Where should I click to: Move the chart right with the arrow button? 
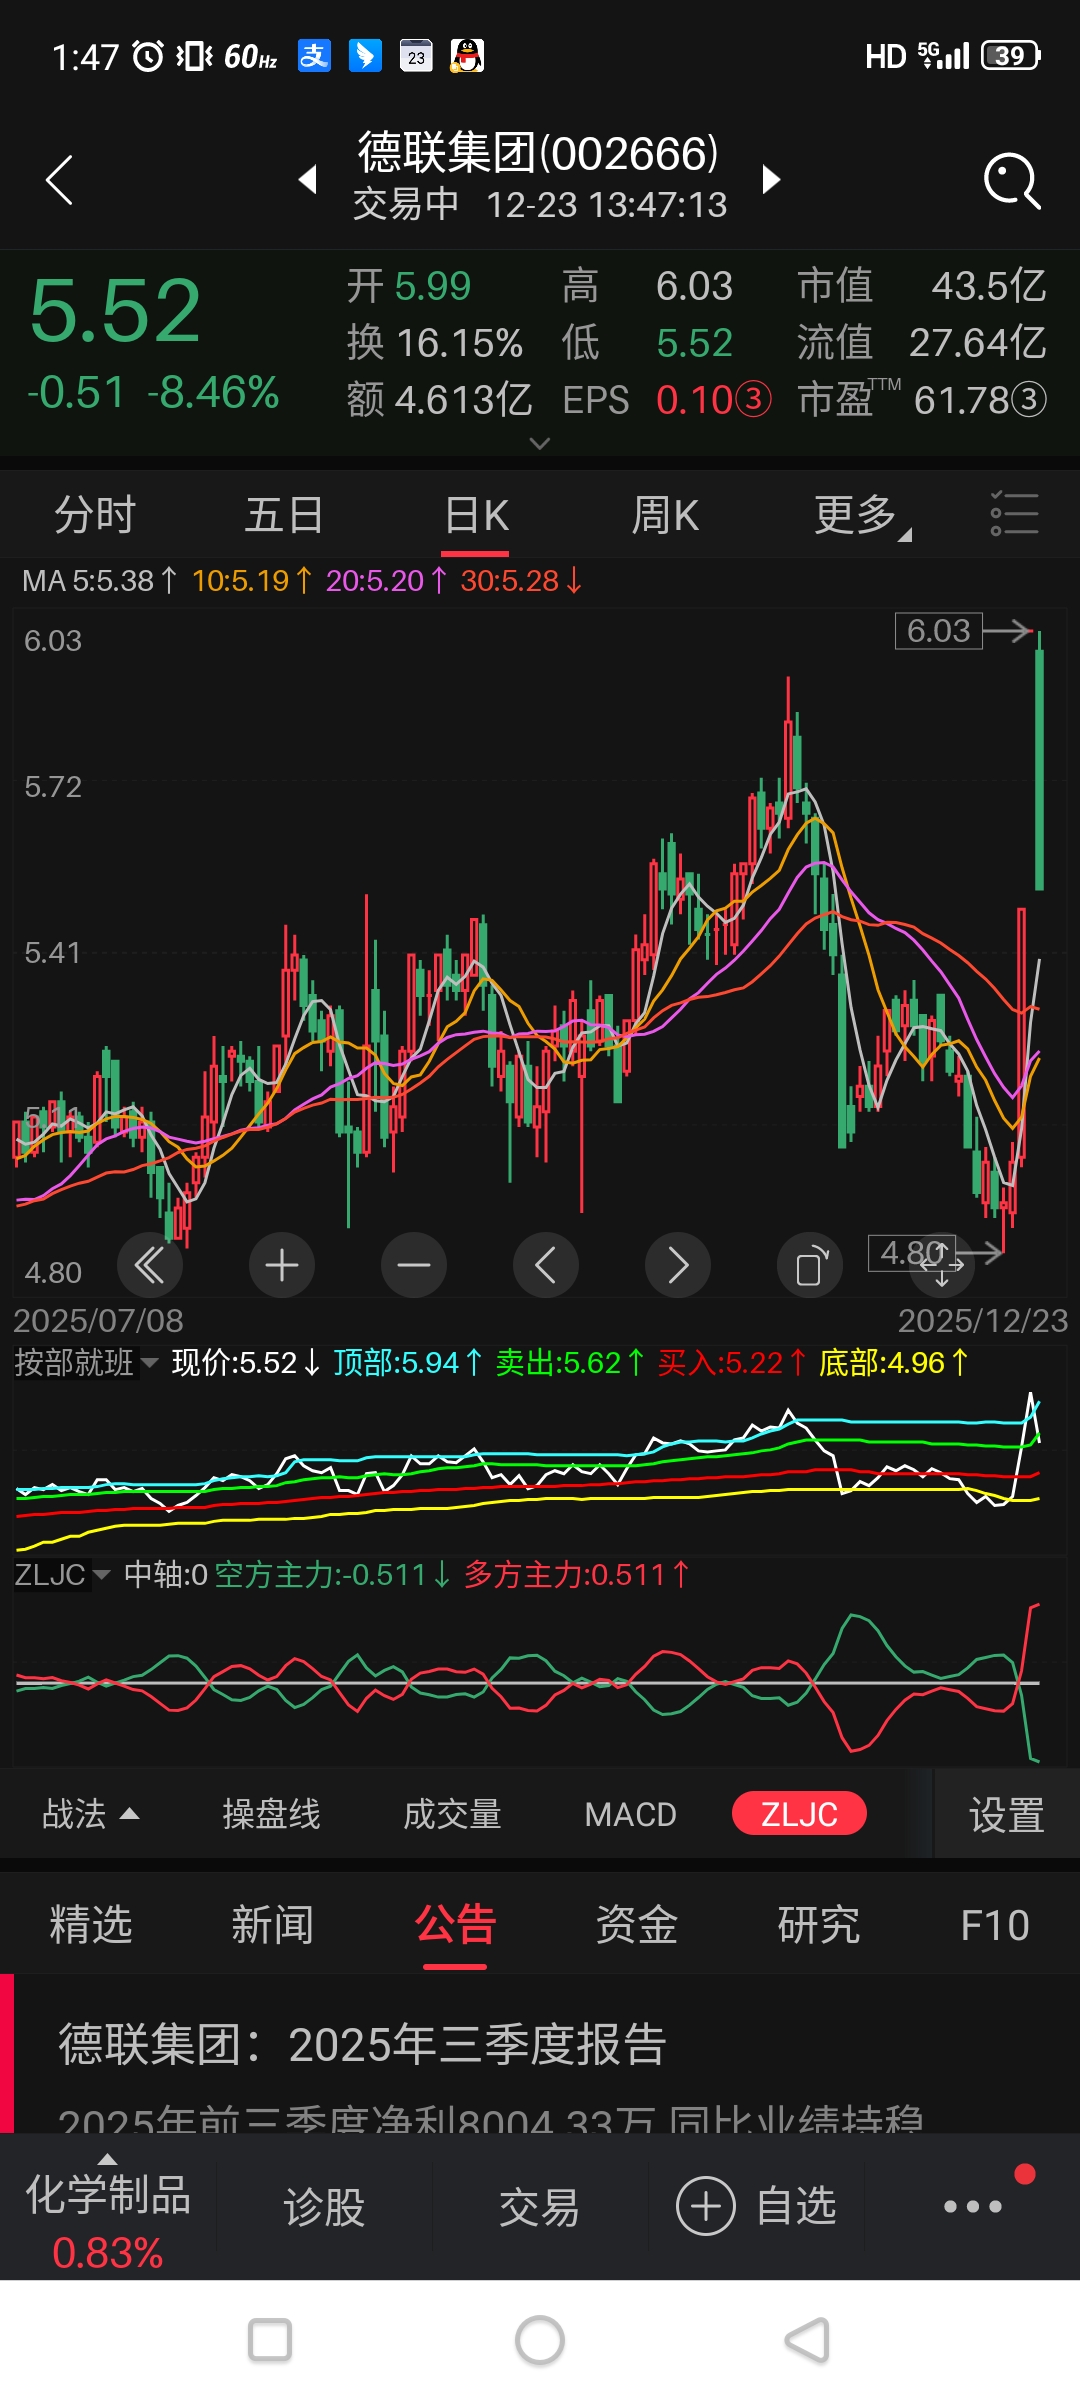coord(678,1265)
